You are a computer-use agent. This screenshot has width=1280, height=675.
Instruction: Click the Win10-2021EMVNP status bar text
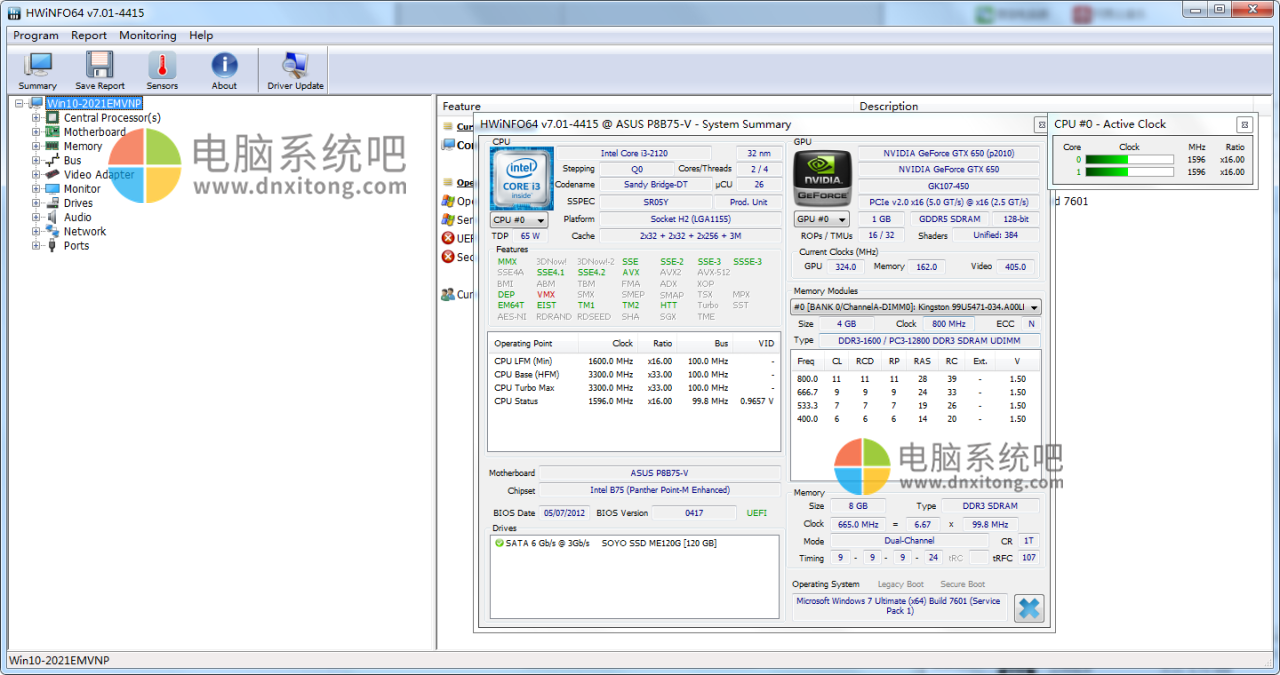pyautogui.click(x=59, y=660)
